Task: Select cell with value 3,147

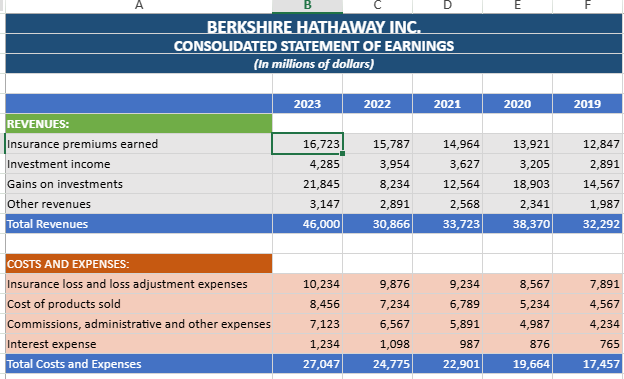Action: [x=307, y=204]
